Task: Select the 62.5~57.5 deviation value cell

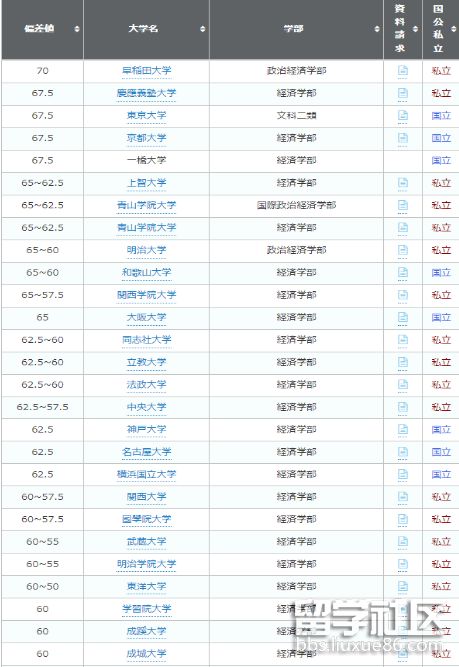Action: (43, 407)
